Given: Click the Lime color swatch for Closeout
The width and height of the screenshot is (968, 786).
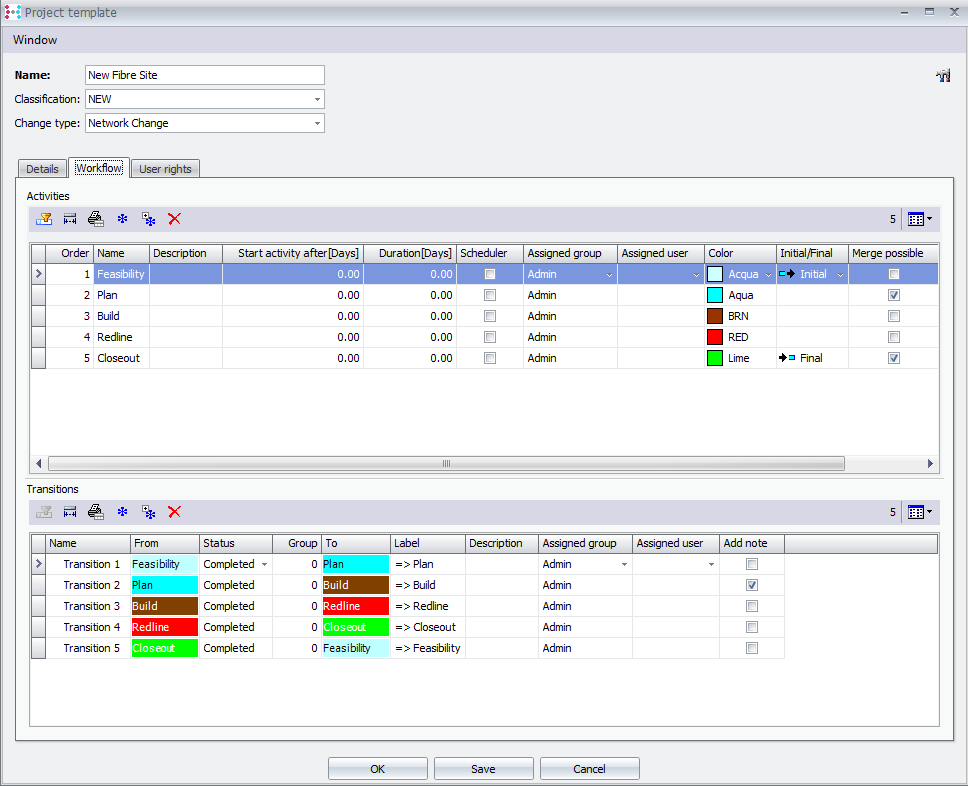Looking at the screenshot, I should [x=715, y=358].
